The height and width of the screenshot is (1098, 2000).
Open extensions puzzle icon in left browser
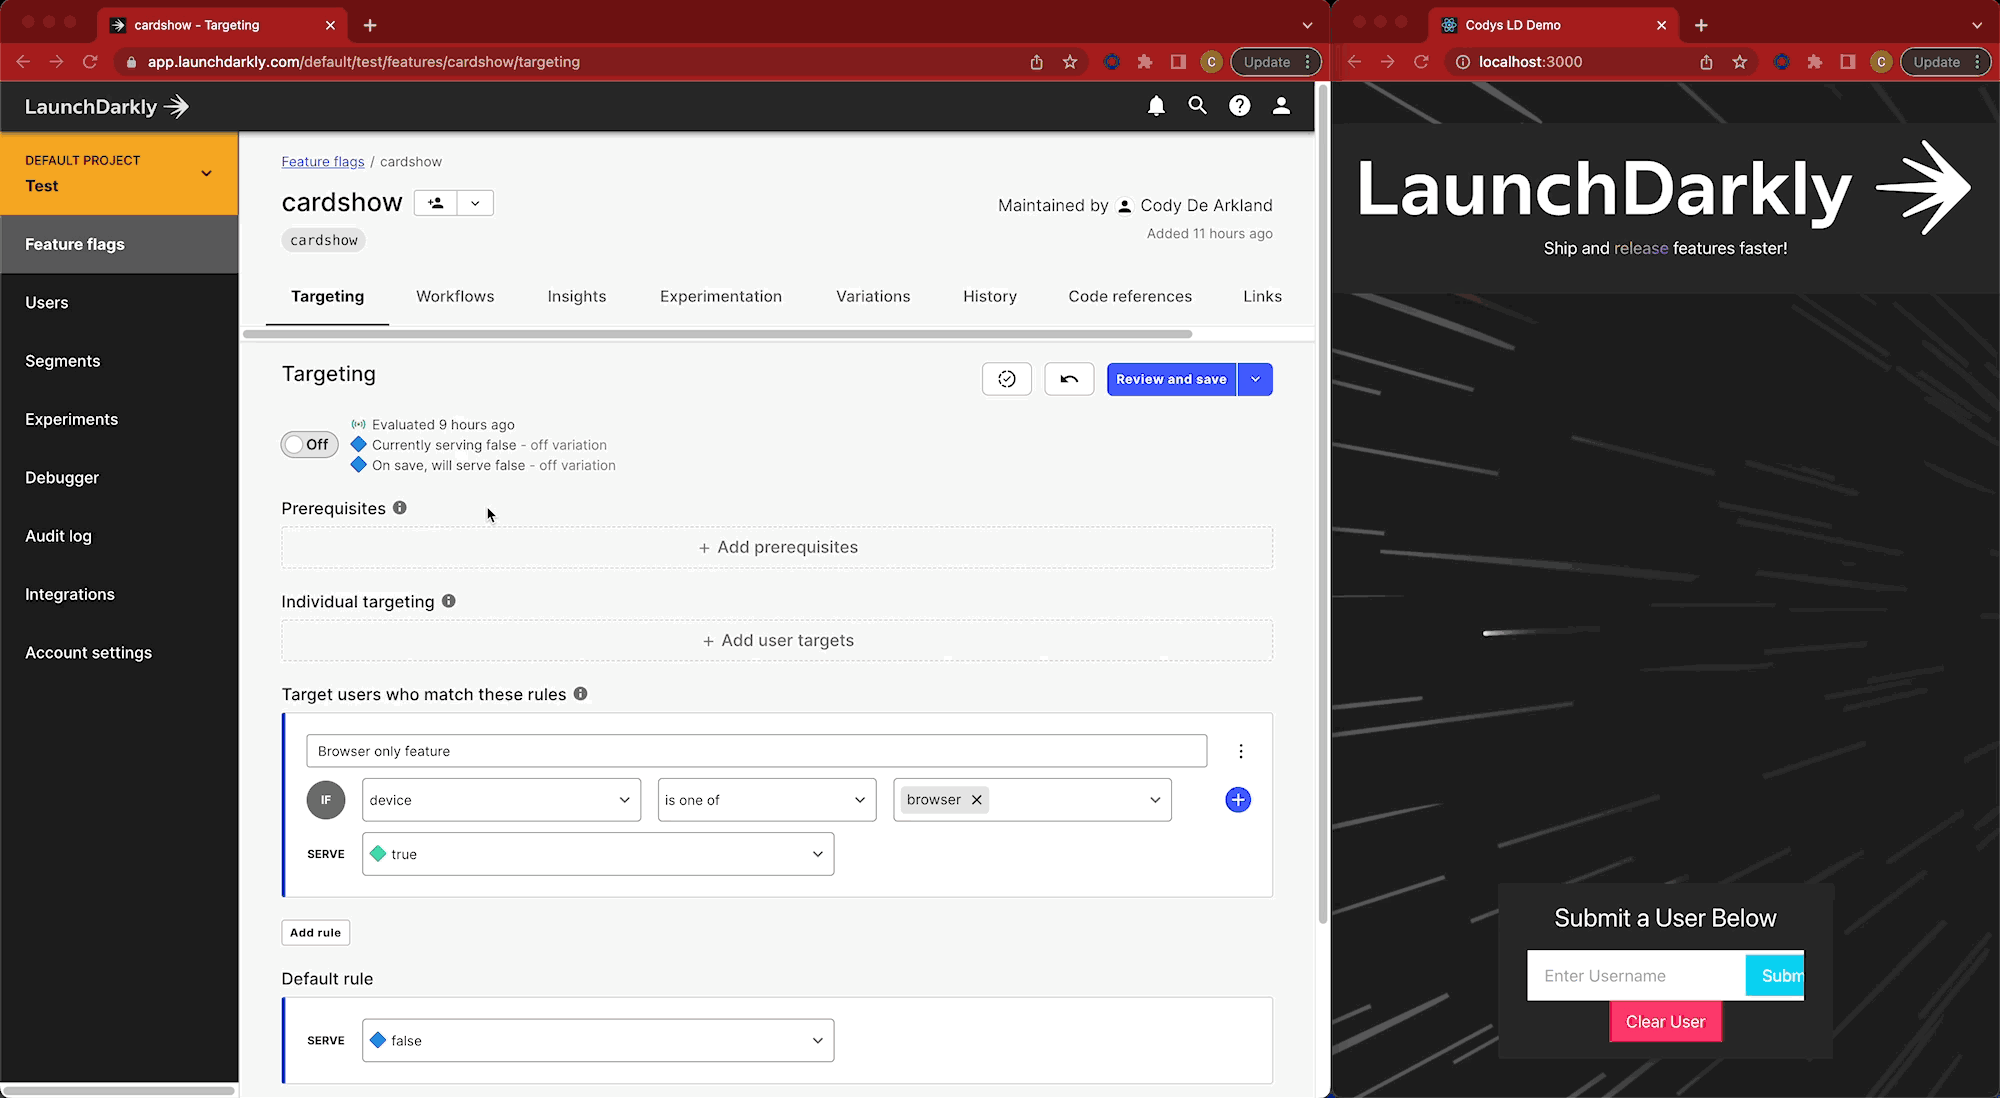[x=1145, y=62]
